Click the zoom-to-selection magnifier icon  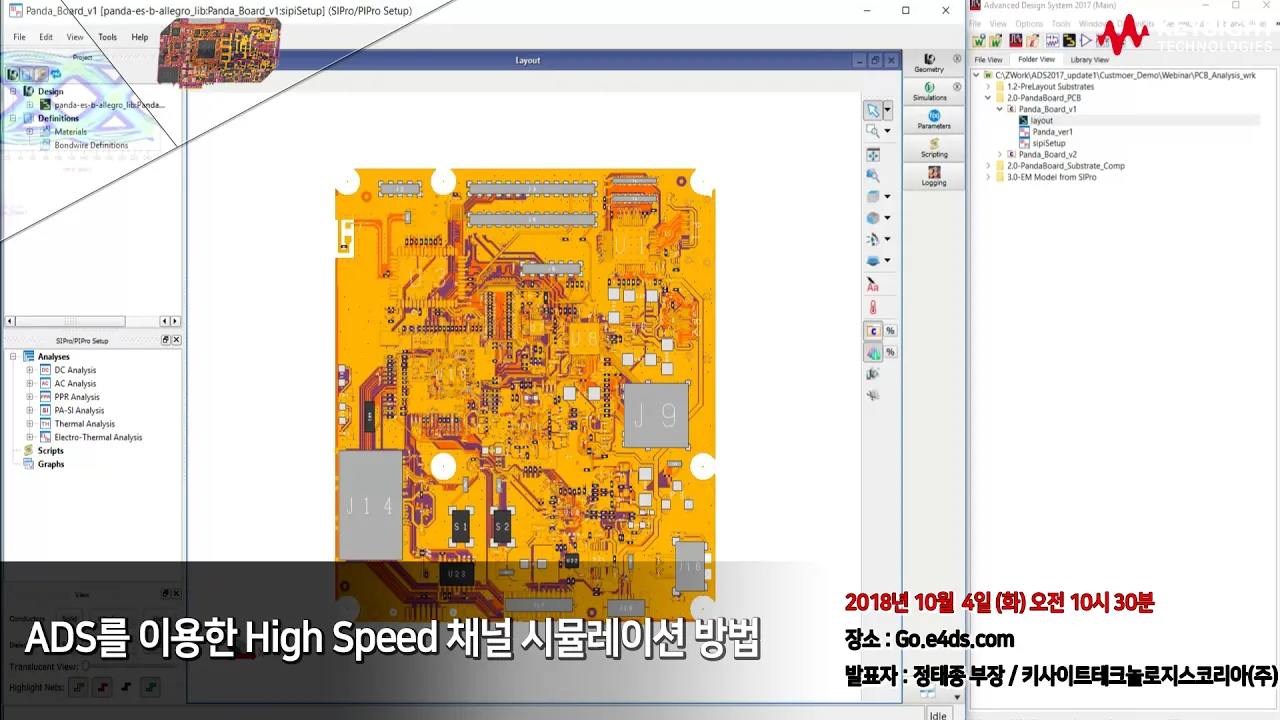point(873,175)
